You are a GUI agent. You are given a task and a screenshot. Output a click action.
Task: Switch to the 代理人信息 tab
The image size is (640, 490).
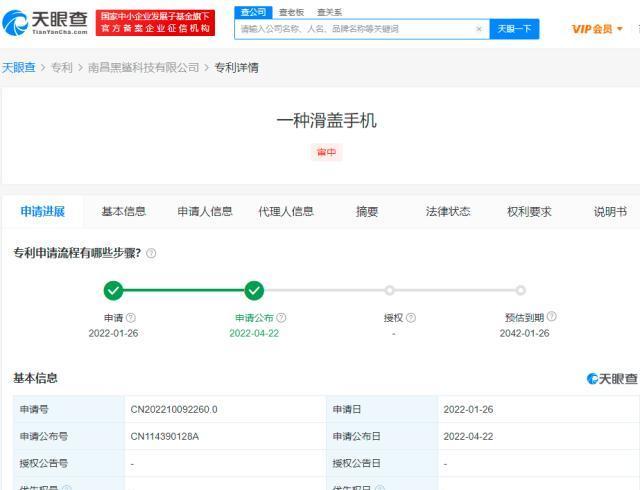(x=286, y=212)
